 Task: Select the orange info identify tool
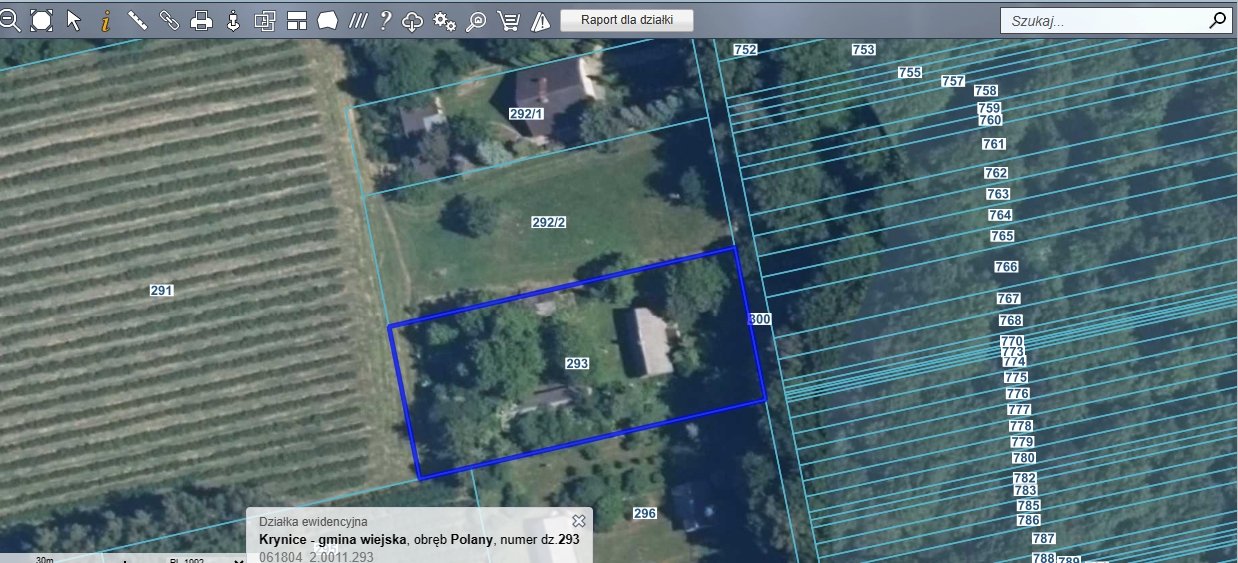[105, 20]
